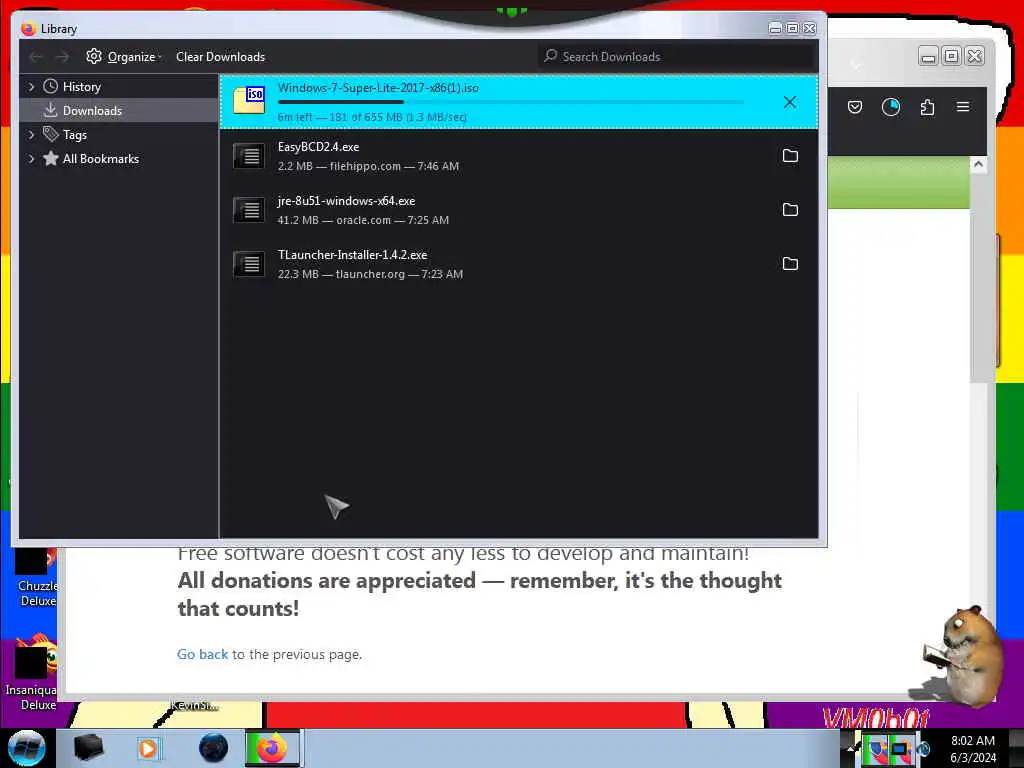Screen dimensions: 1024x768
Task: Select the EasyBCD2.4.exe download entry
Action: pyautogui.click(x=519, y=156)
